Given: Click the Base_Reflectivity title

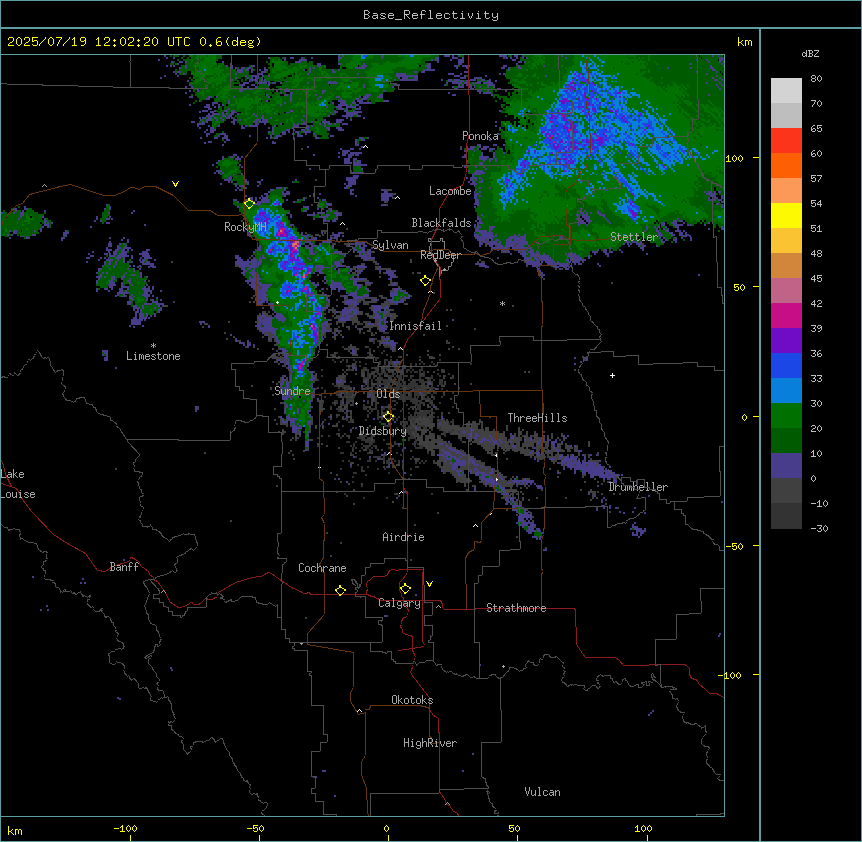Looking at the screenshot, I should (431, 15).
